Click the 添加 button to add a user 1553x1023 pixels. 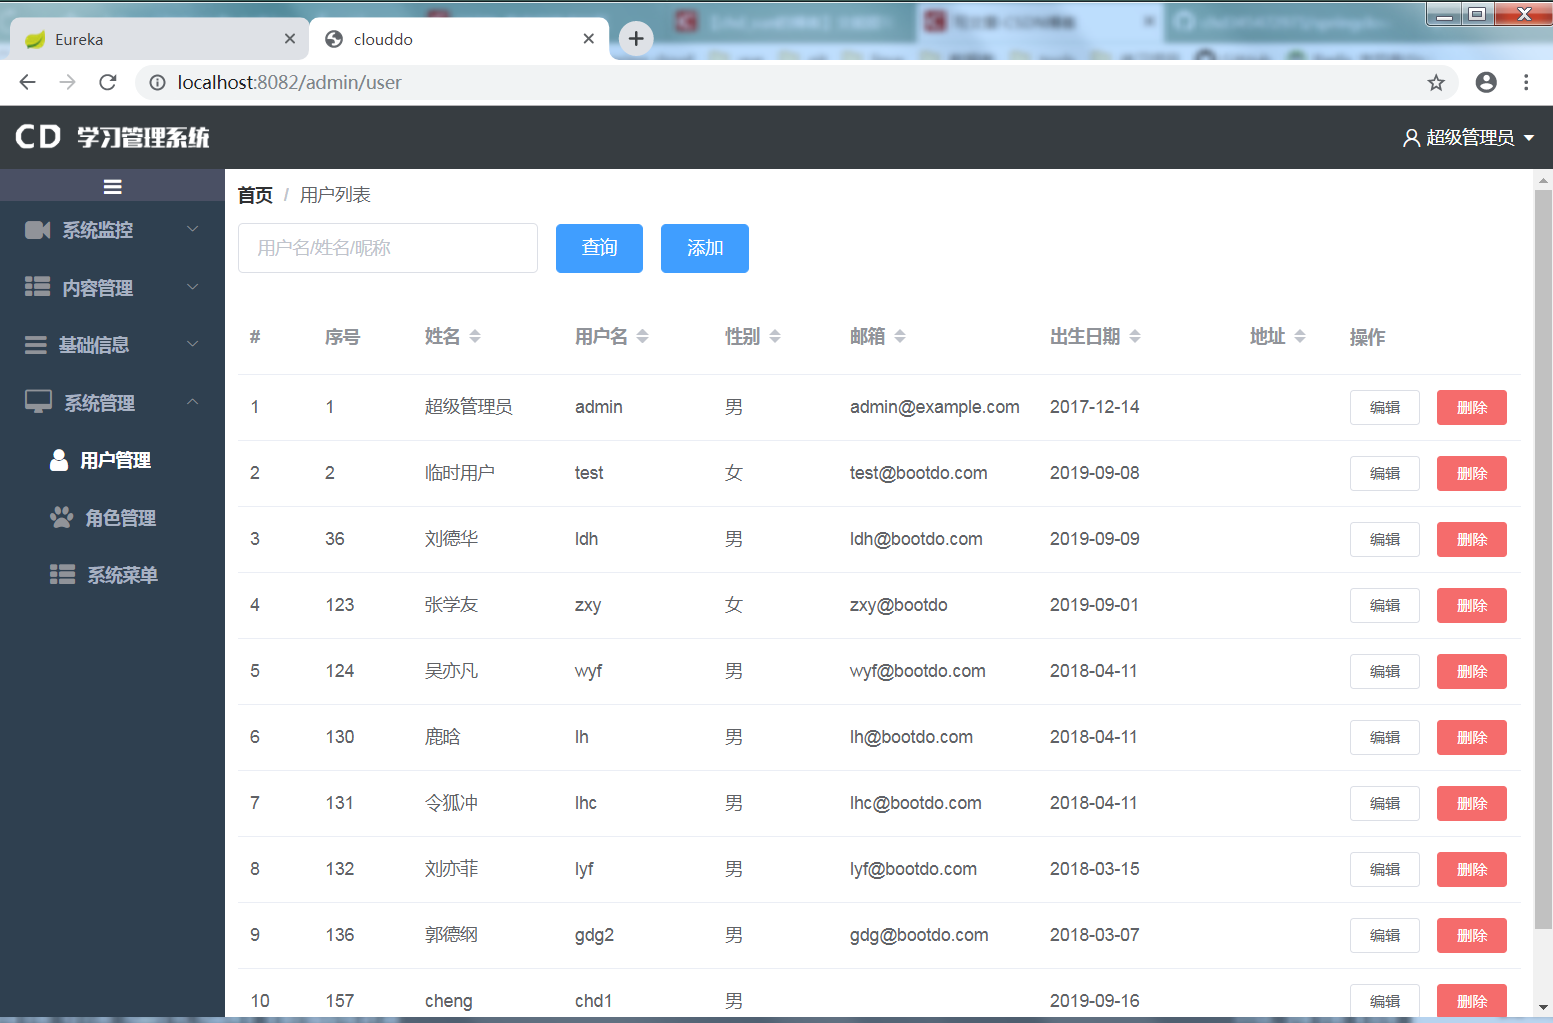point(704,248)
